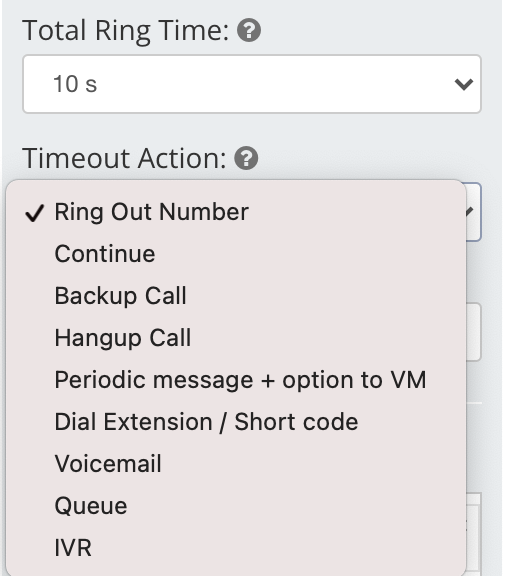Click the '10 s' value text
The image size is (506, 576).
(x=75, y=84)
